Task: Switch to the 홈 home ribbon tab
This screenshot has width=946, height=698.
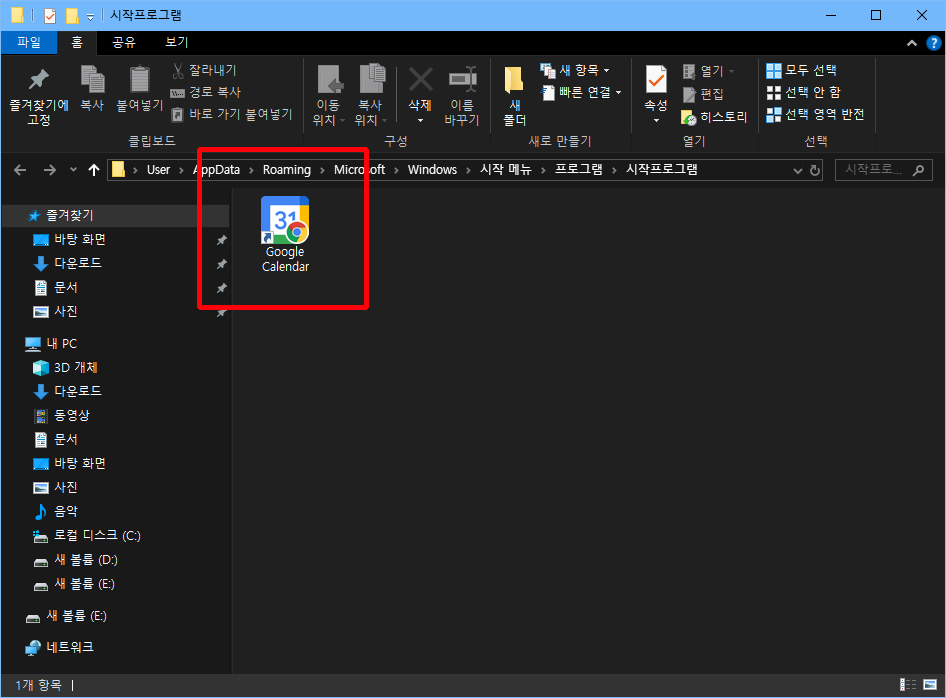Action: [x=77, y=42]
